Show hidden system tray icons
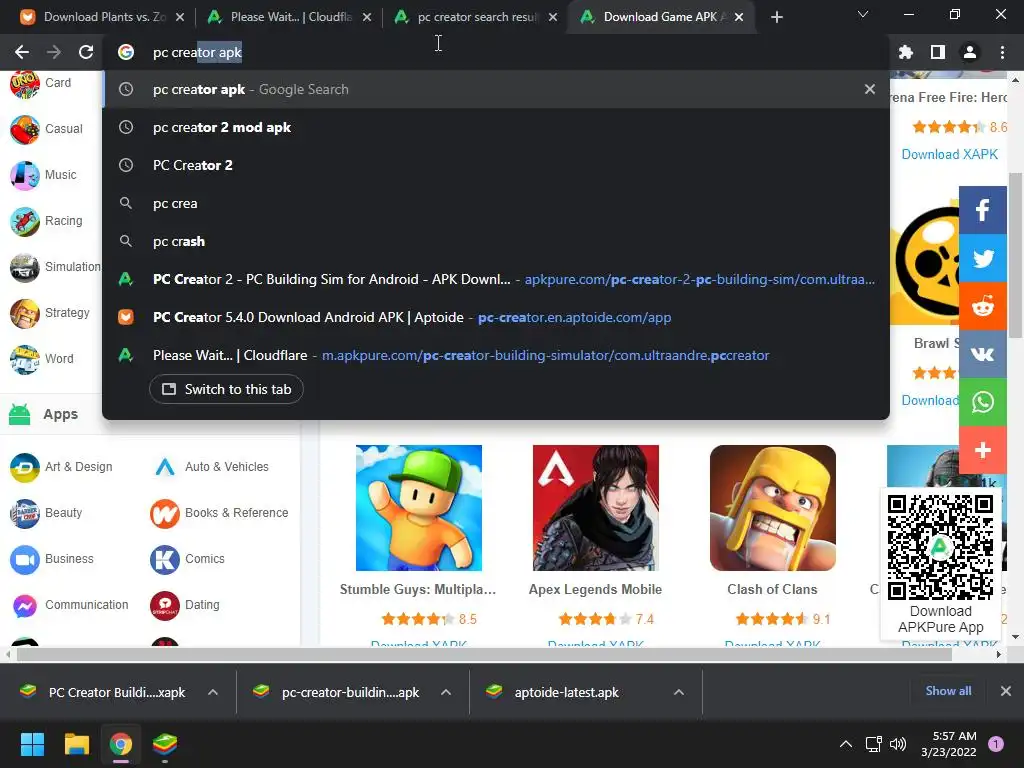 pos(846,744)
